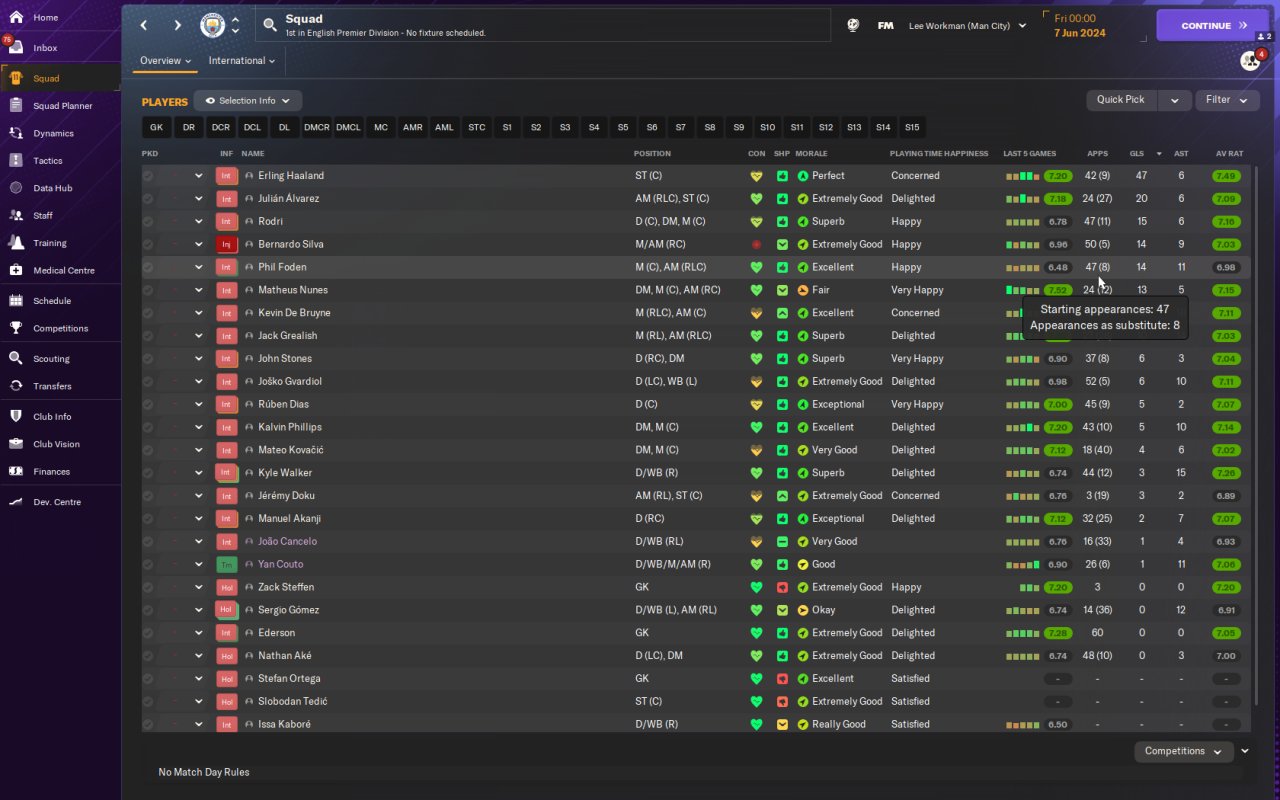Open the arrow beside Quick Pick
1280x800 pixels.
(x=1175, y=100)
